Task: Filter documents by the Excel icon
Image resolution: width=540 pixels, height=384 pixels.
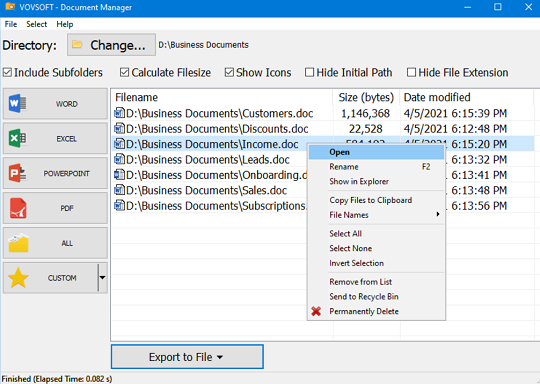Action: pyautogui.click(x=18, y=138)
